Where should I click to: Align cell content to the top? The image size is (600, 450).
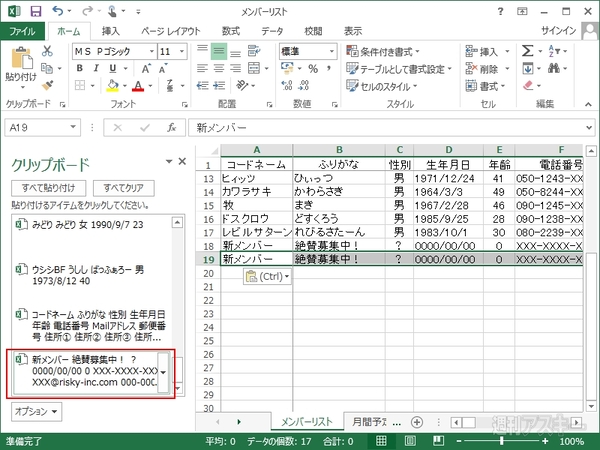202,51
